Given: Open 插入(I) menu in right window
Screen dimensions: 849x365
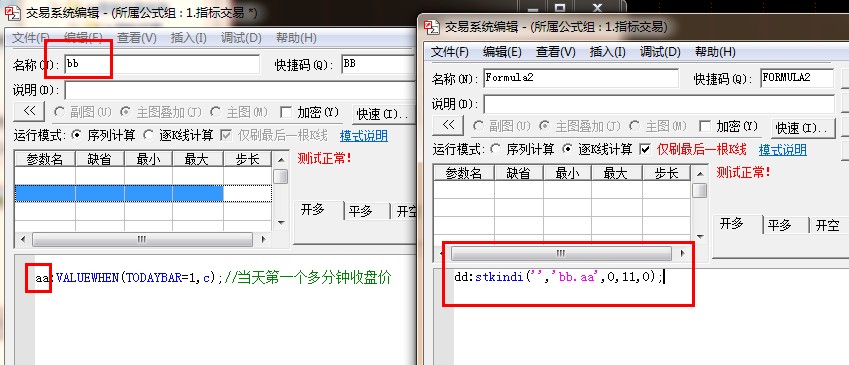Looking at the screenshot, I should point(608,52).
